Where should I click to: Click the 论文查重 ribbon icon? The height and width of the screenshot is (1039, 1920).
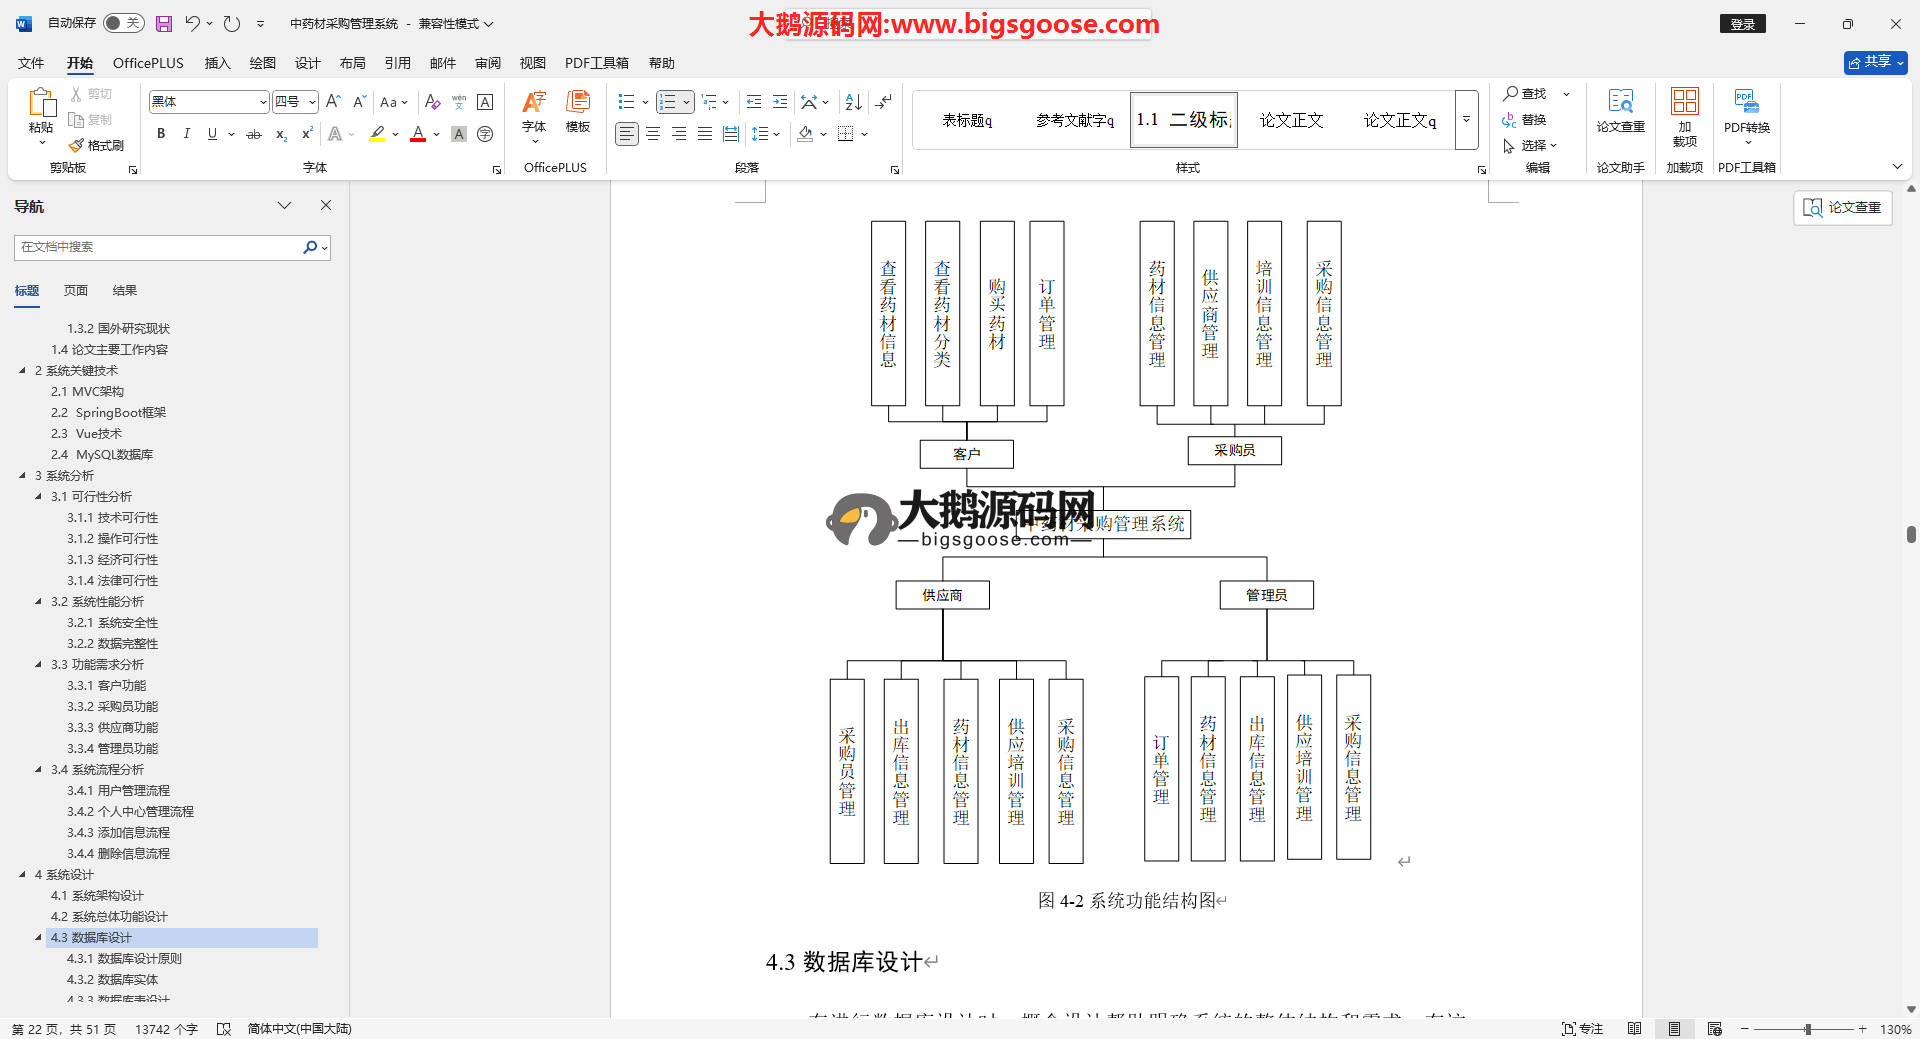[1620, 111]
